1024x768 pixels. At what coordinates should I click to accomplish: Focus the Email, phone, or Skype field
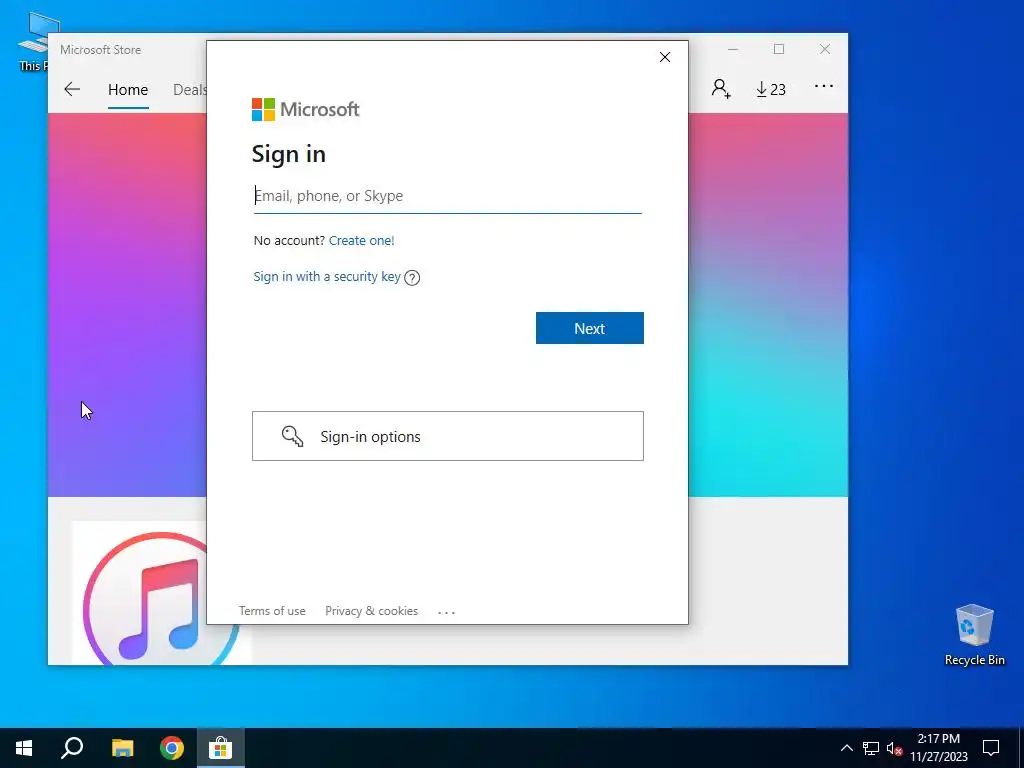click(447, 196)
